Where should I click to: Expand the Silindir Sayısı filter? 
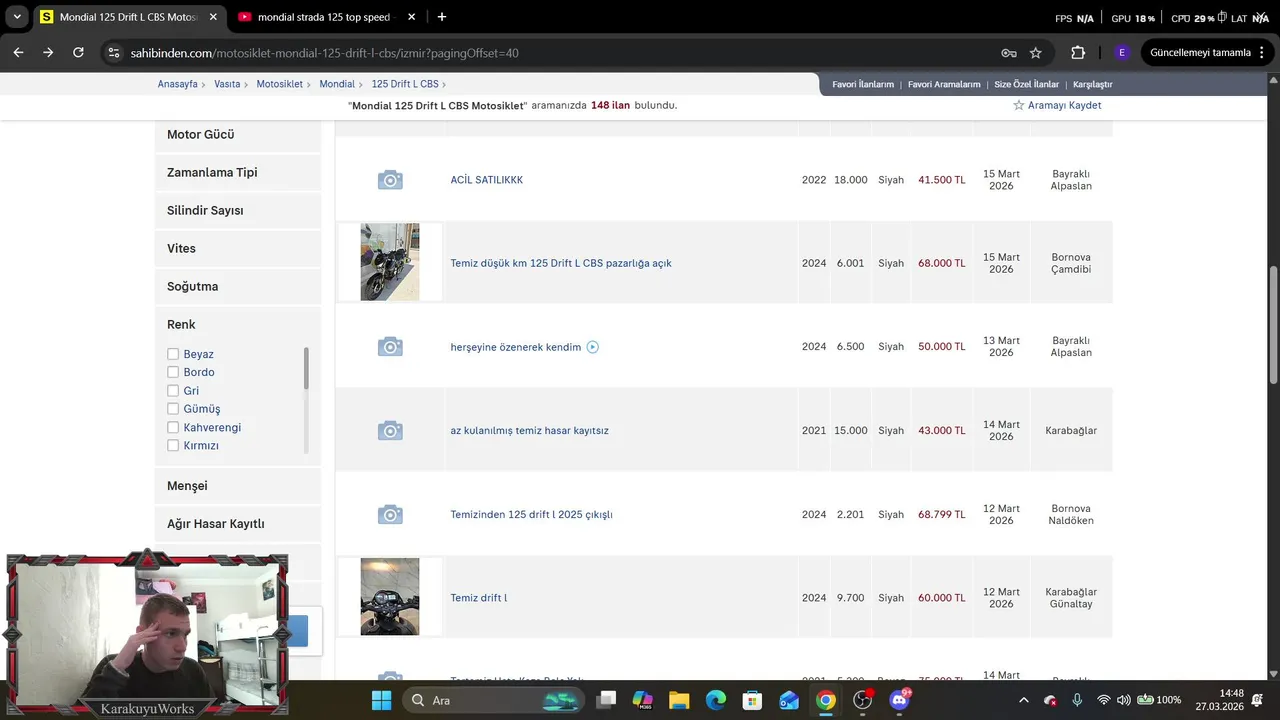(238, 210)
